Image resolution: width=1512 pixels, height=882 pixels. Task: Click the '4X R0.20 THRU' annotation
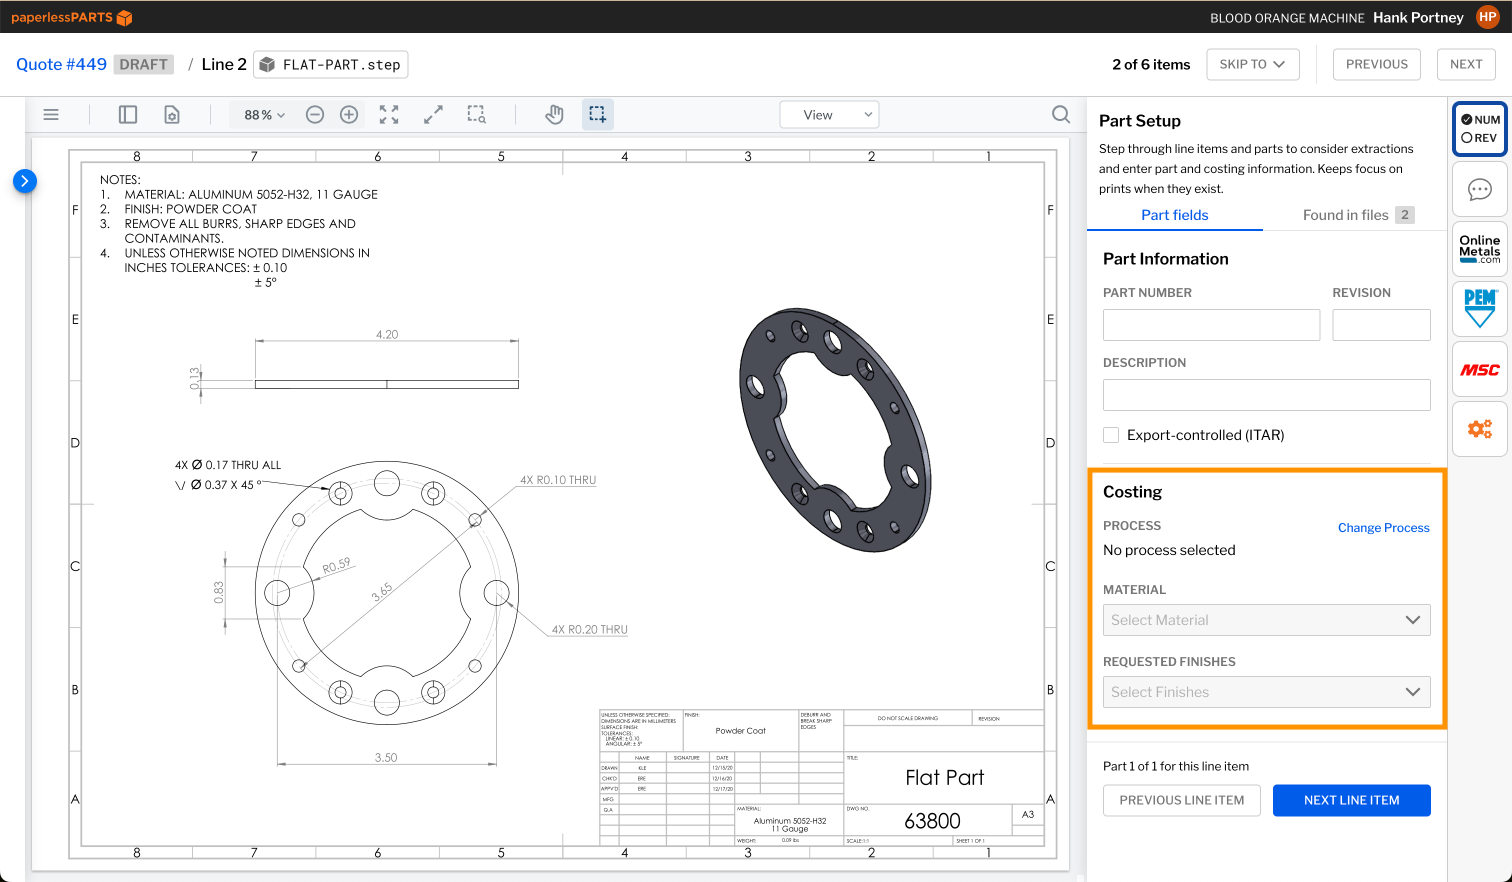click(590, 630)
